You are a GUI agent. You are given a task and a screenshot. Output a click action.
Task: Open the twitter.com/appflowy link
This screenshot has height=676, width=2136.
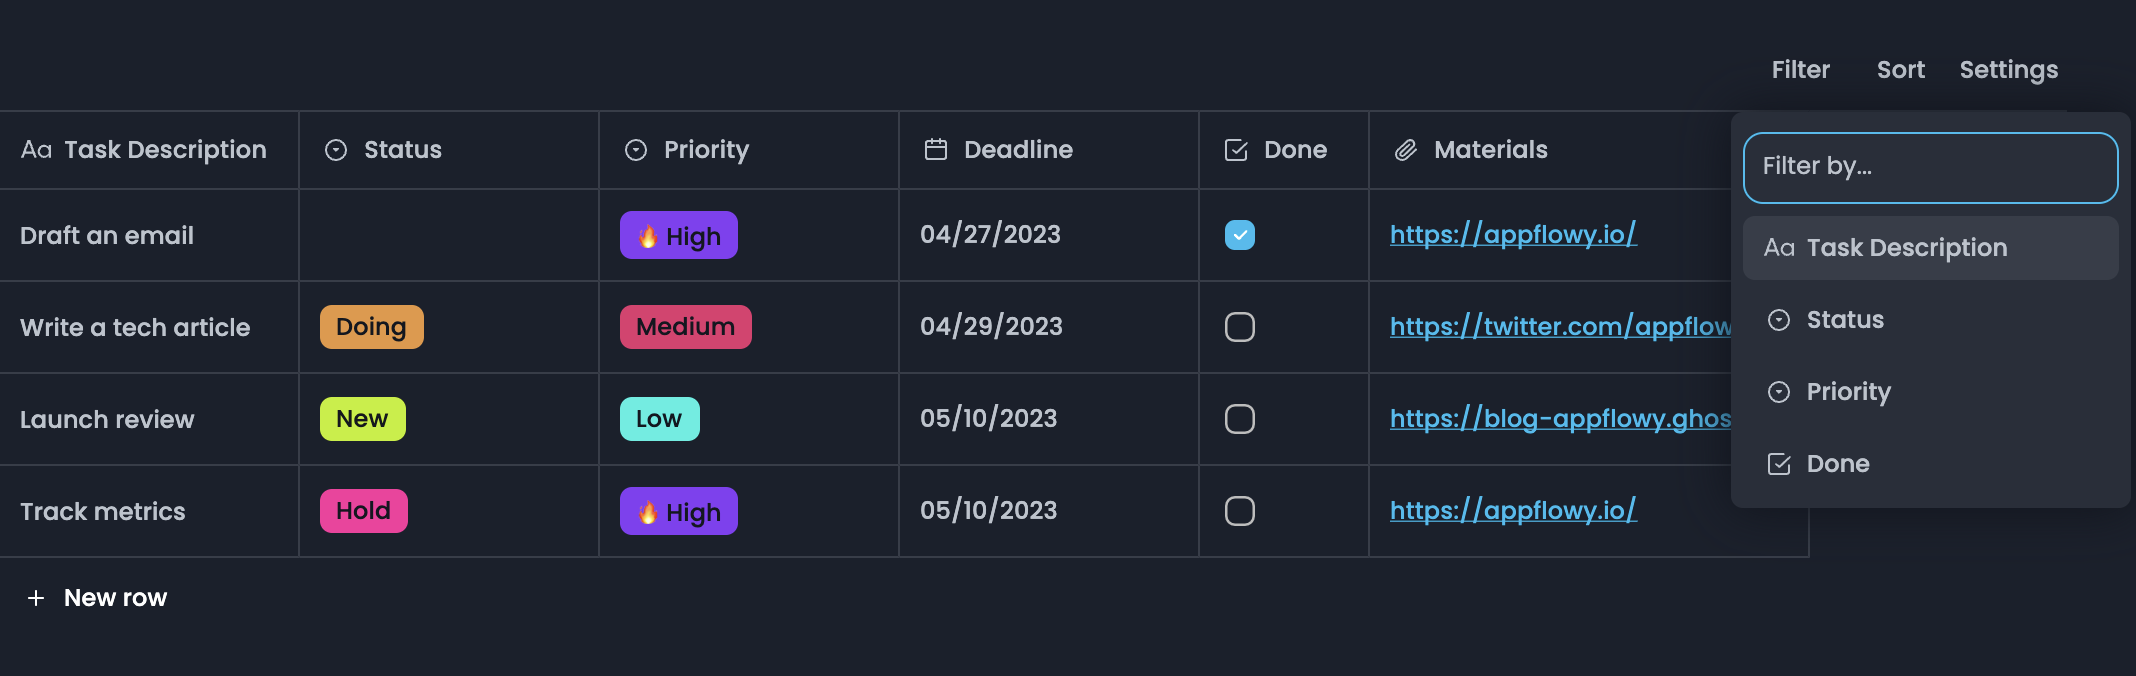[x=1558, y=327]
